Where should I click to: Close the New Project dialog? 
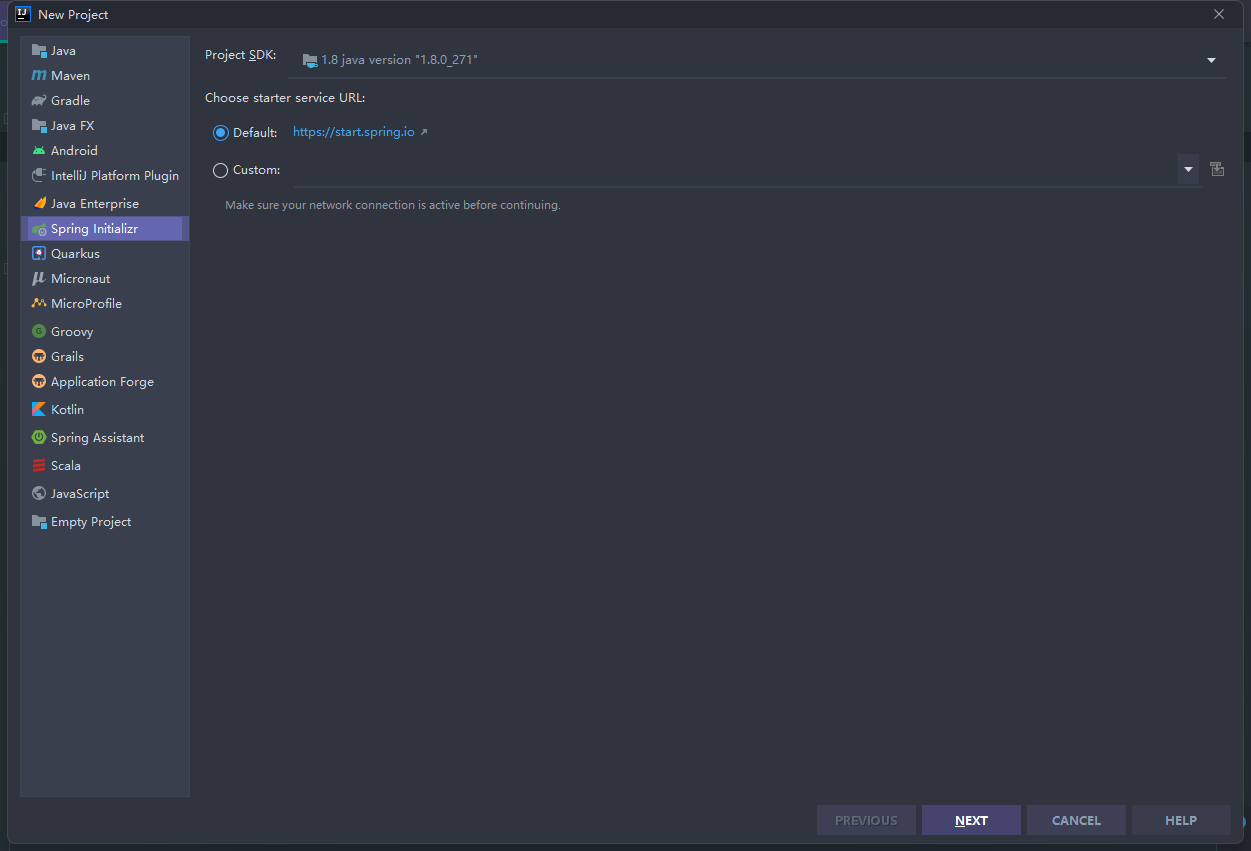[x=1218, y=14]
